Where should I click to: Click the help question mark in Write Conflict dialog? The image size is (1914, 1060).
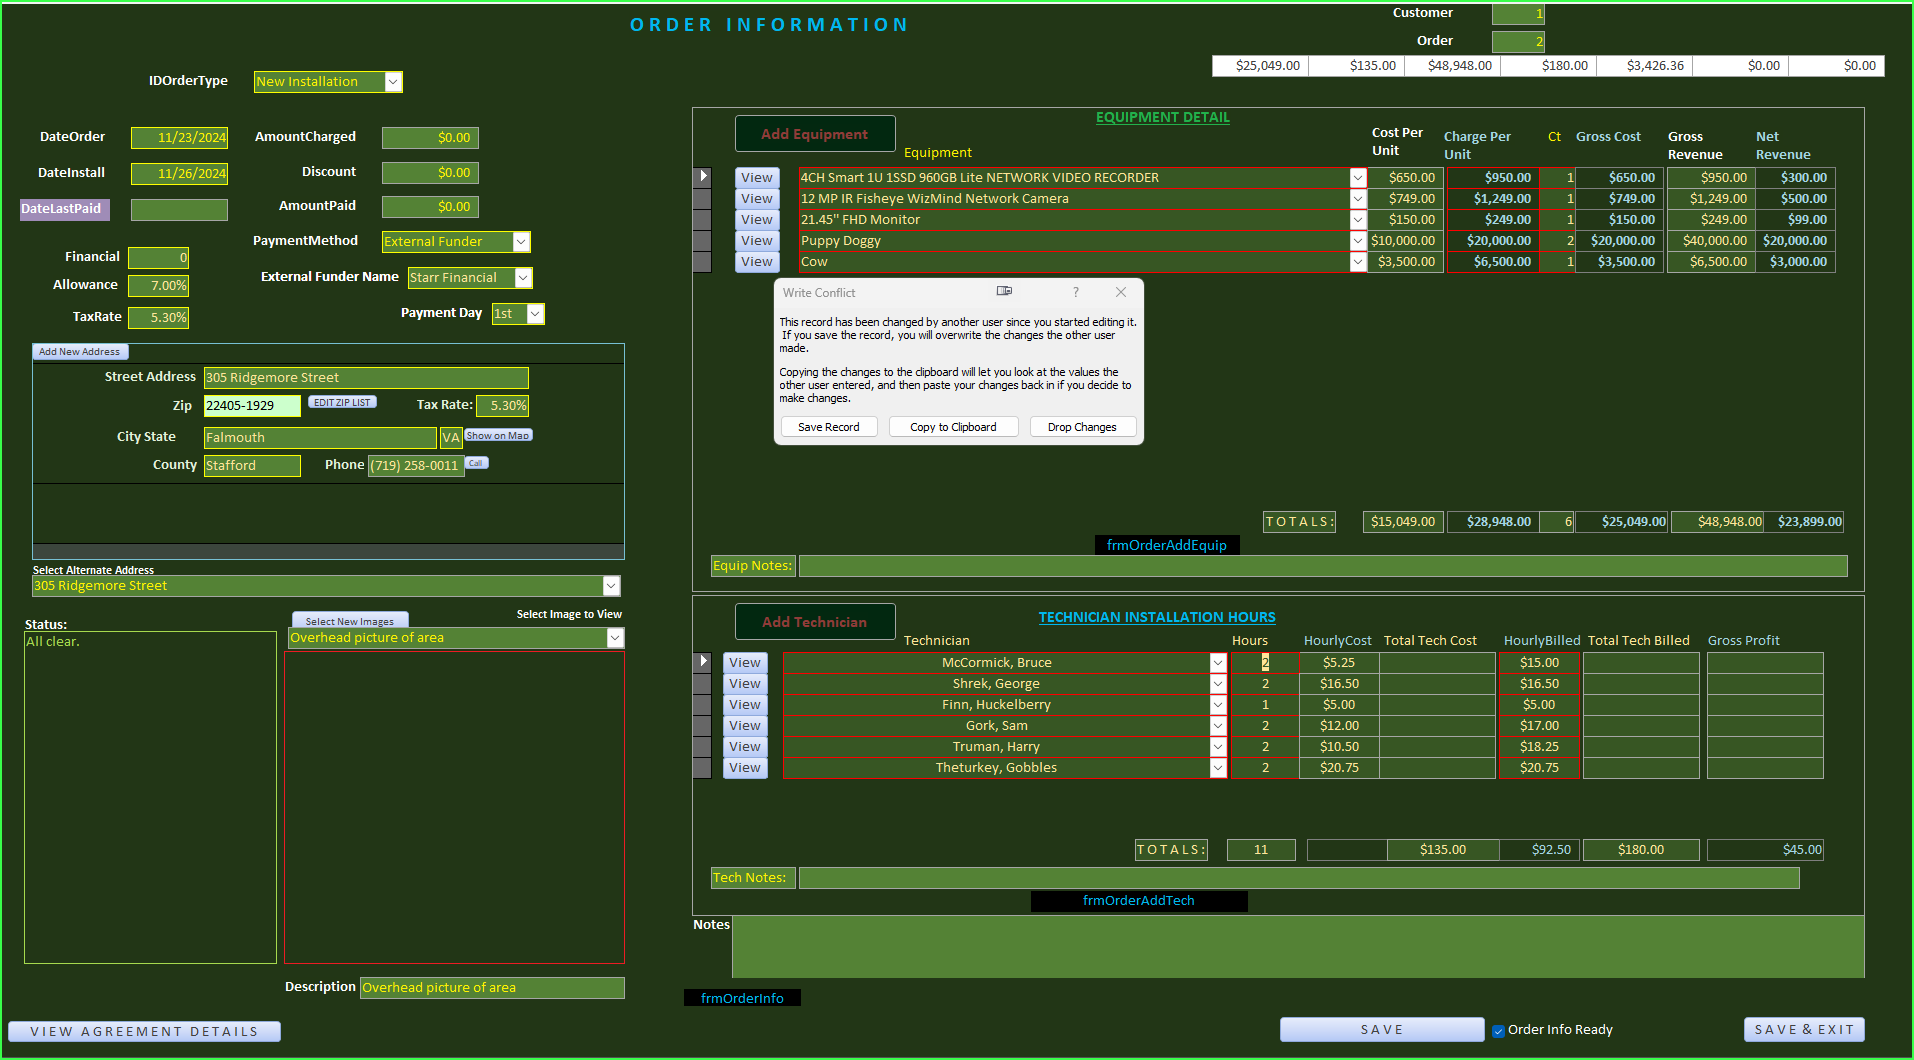(x=1076, y=292)
